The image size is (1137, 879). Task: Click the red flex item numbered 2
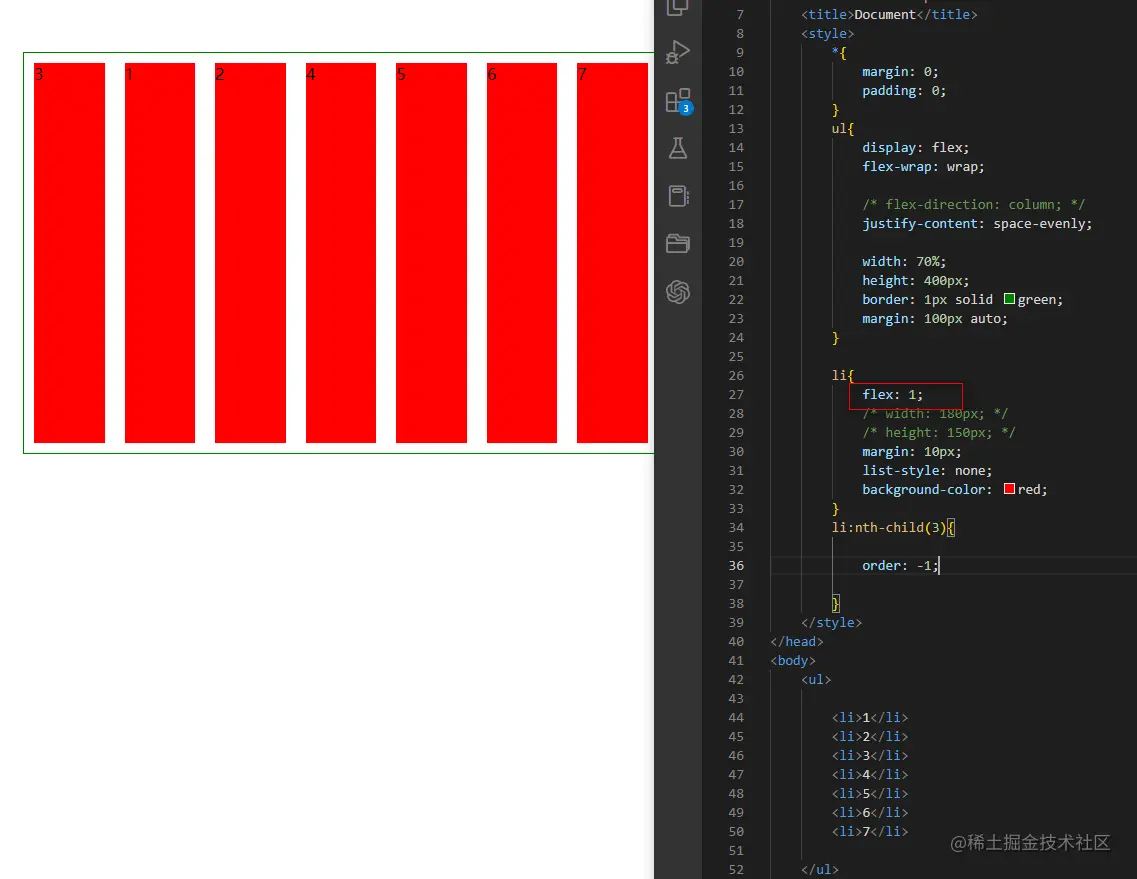coord(250,252)
